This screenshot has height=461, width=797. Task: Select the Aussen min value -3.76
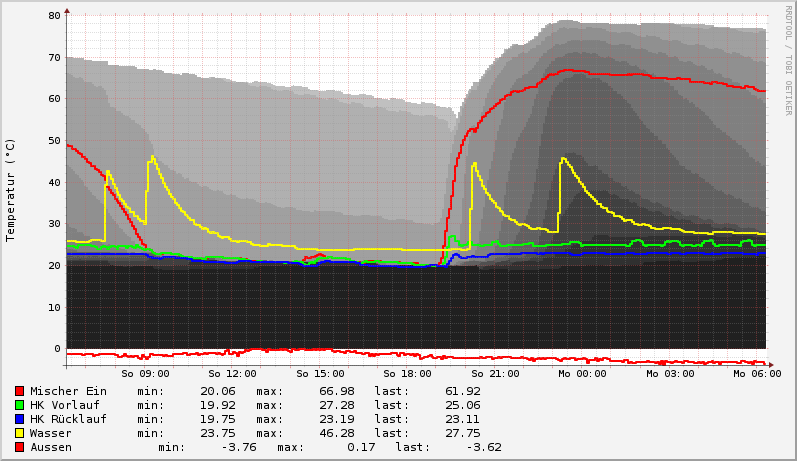[x=234, y=447]
